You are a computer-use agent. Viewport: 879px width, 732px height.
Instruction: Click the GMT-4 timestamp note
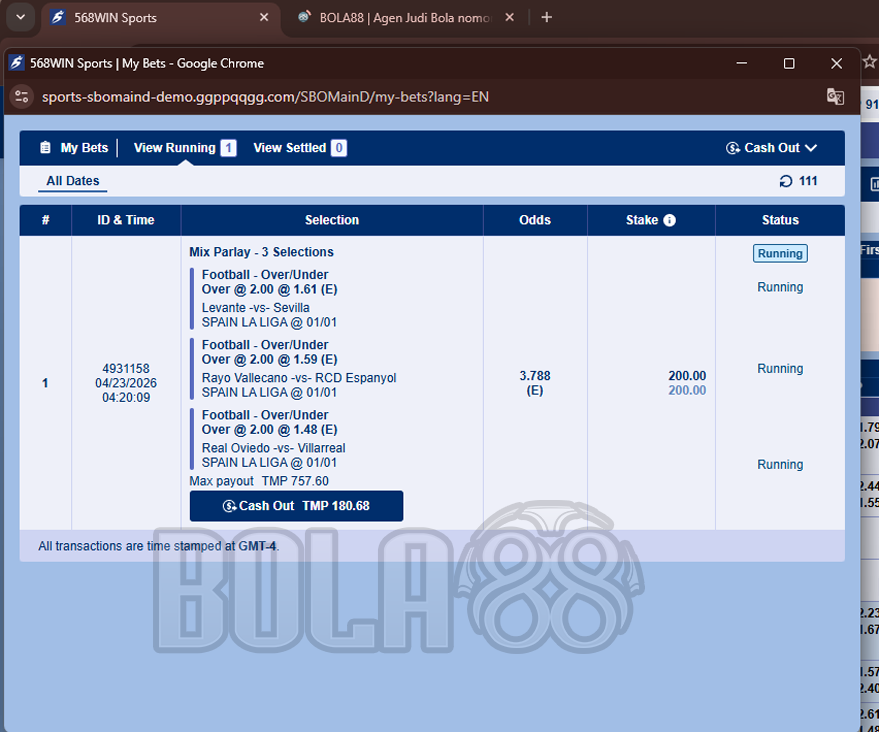(159, 546)
